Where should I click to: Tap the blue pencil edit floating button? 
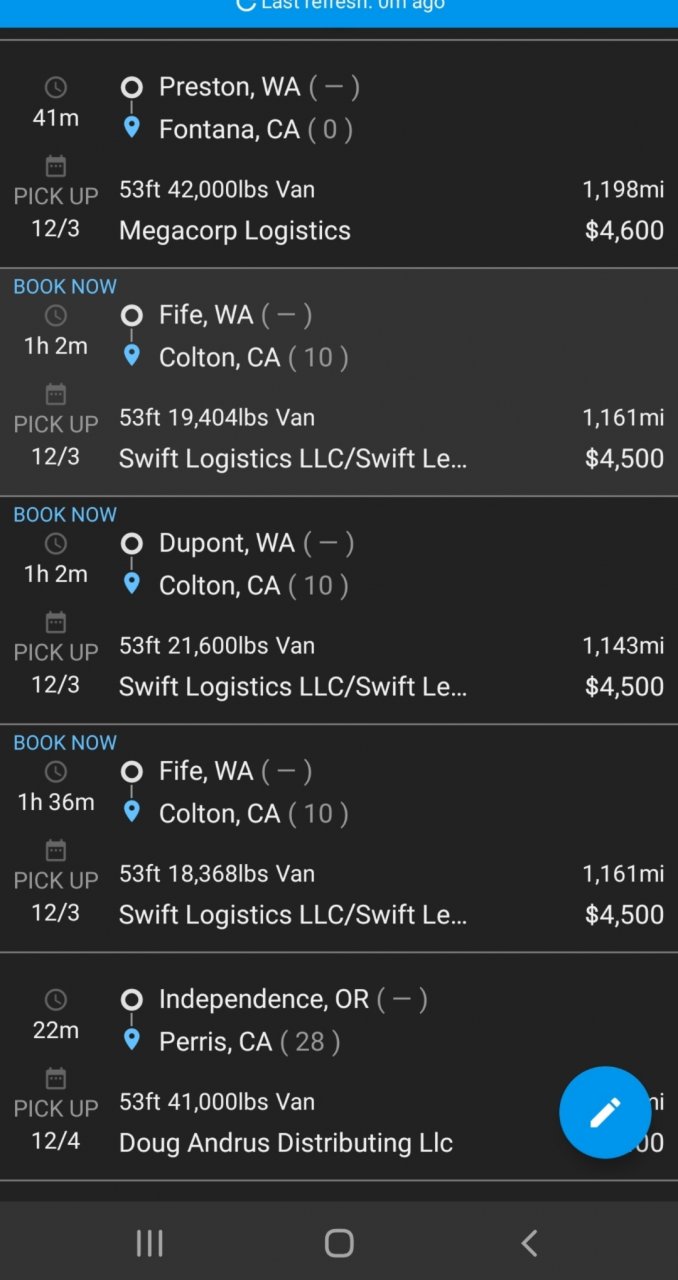click(x=605, y=1112)
